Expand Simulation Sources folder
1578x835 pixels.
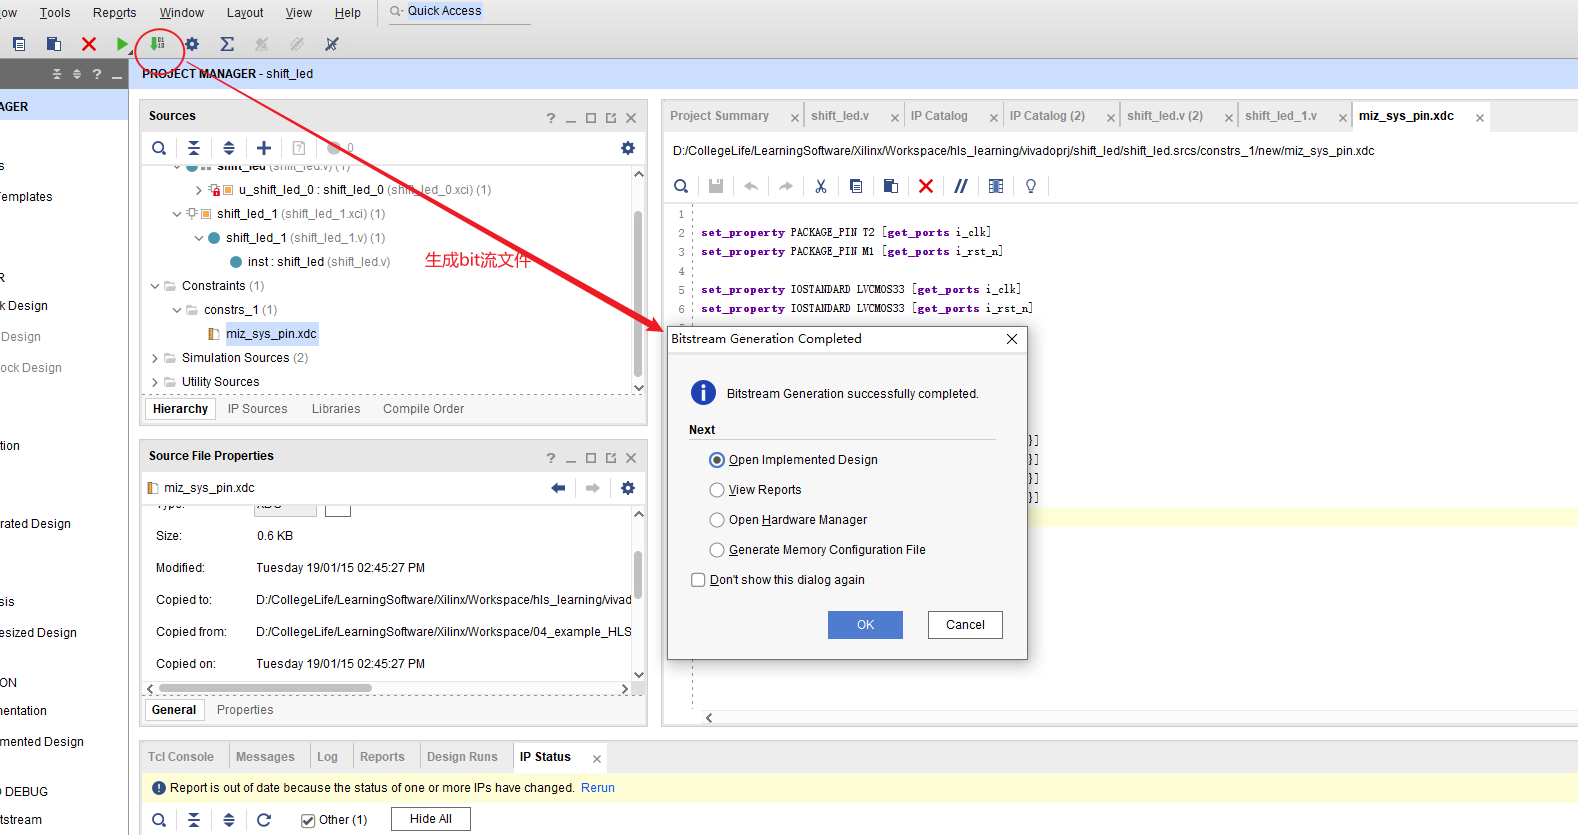(155, 358)
